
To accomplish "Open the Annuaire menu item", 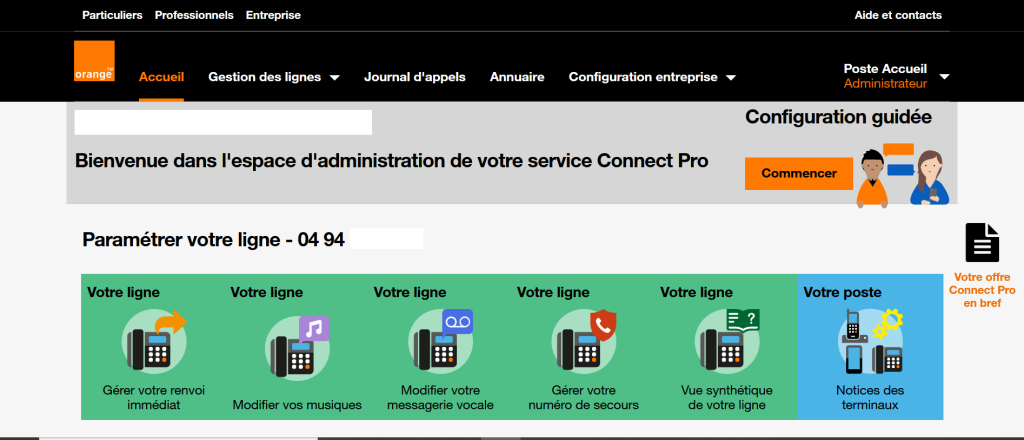I will 517,77.
